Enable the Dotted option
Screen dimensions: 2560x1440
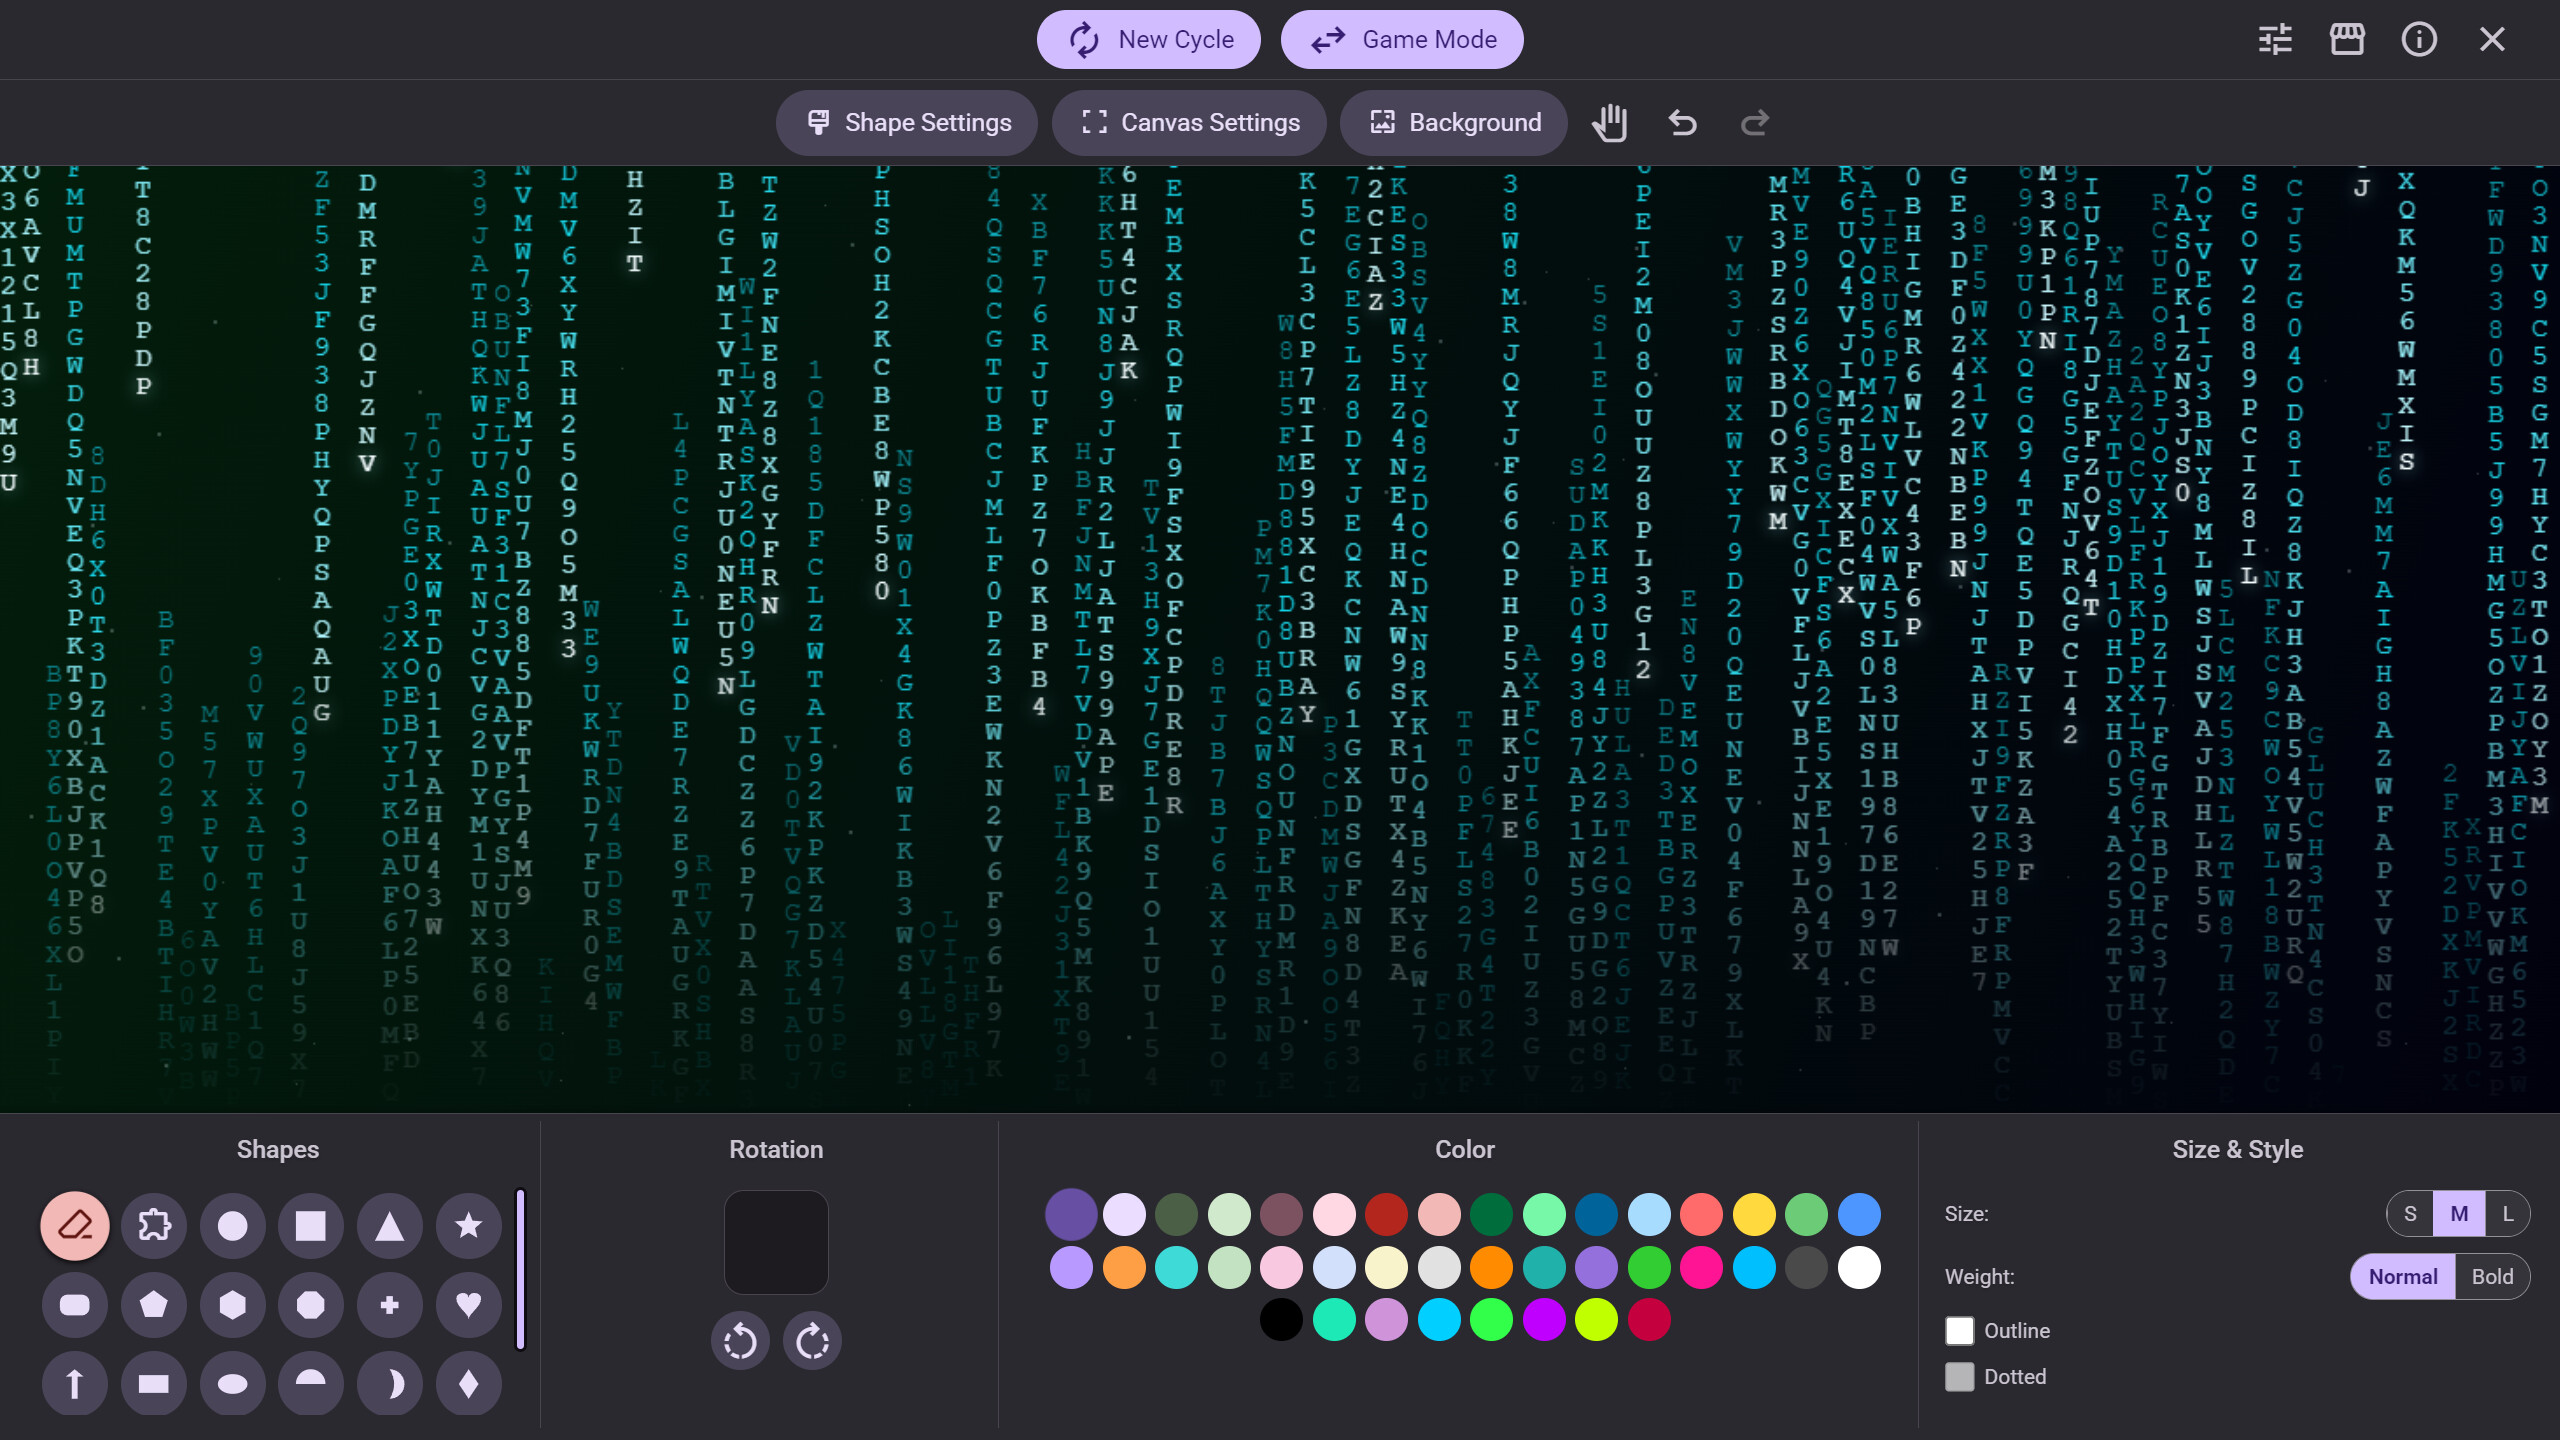(x=1959, y=1376)
